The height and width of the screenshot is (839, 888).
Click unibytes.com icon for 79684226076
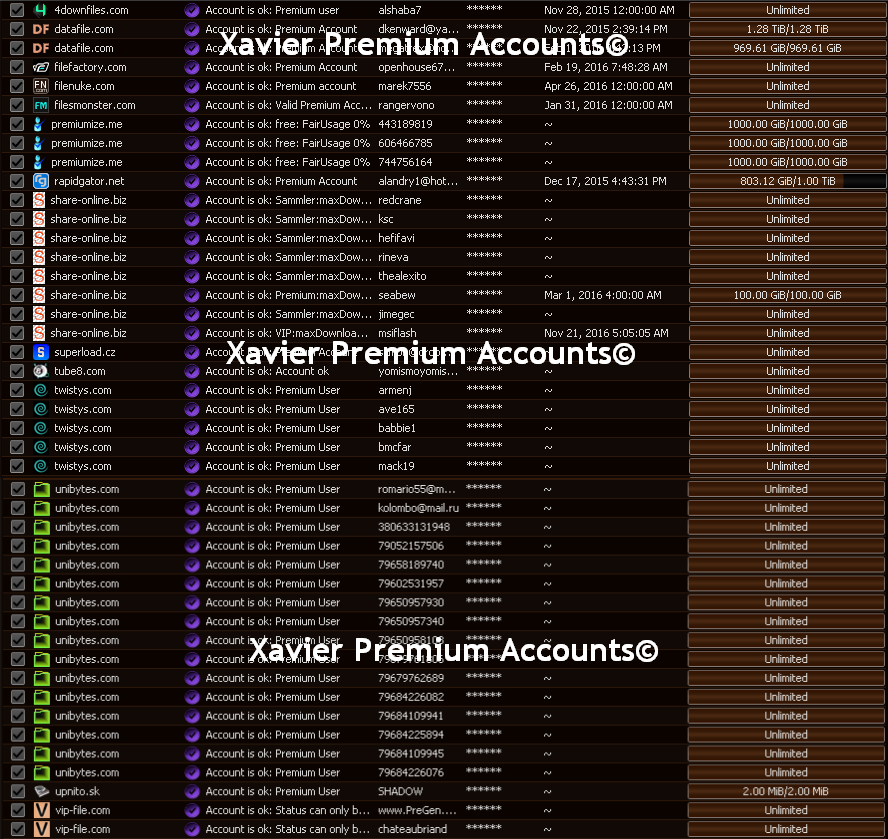pos(41,773)
